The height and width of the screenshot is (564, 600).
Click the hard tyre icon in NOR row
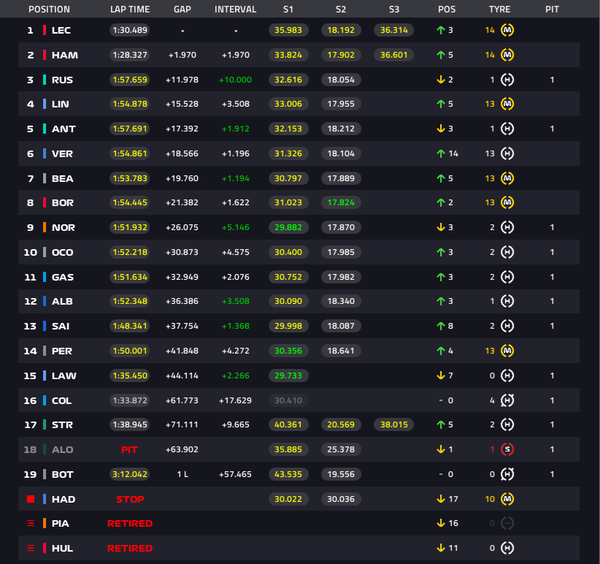click(x=507, y=227)
